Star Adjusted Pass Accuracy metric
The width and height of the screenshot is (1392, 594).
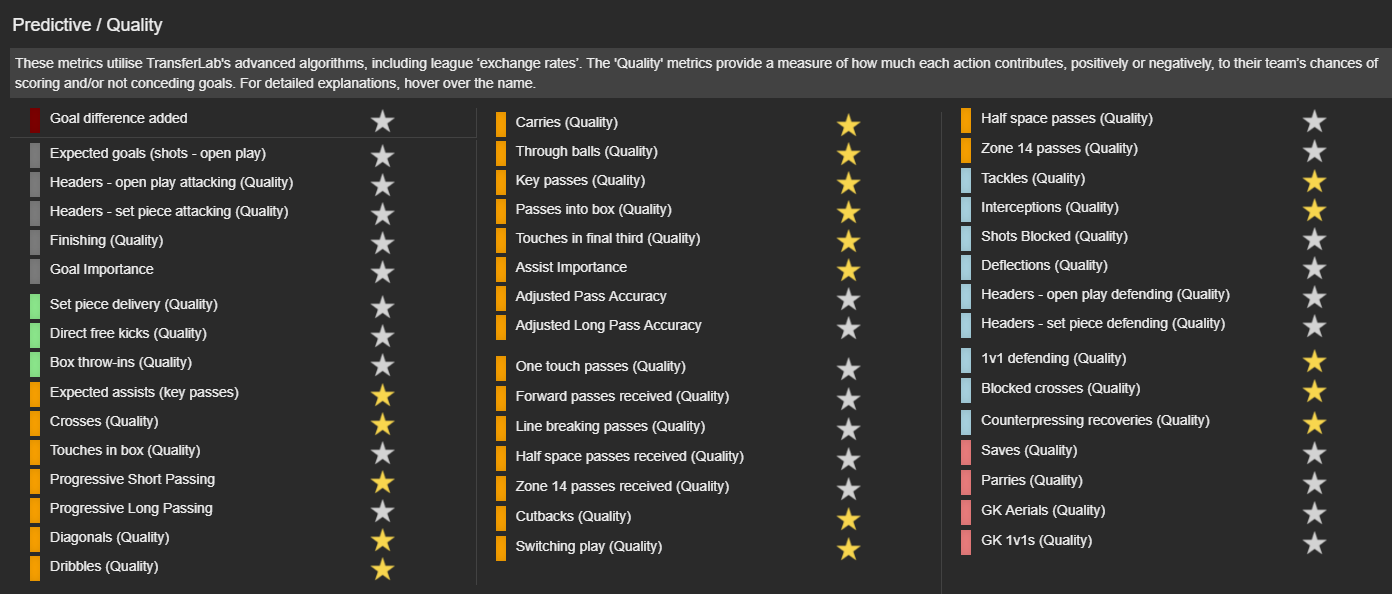coord(848,300)
